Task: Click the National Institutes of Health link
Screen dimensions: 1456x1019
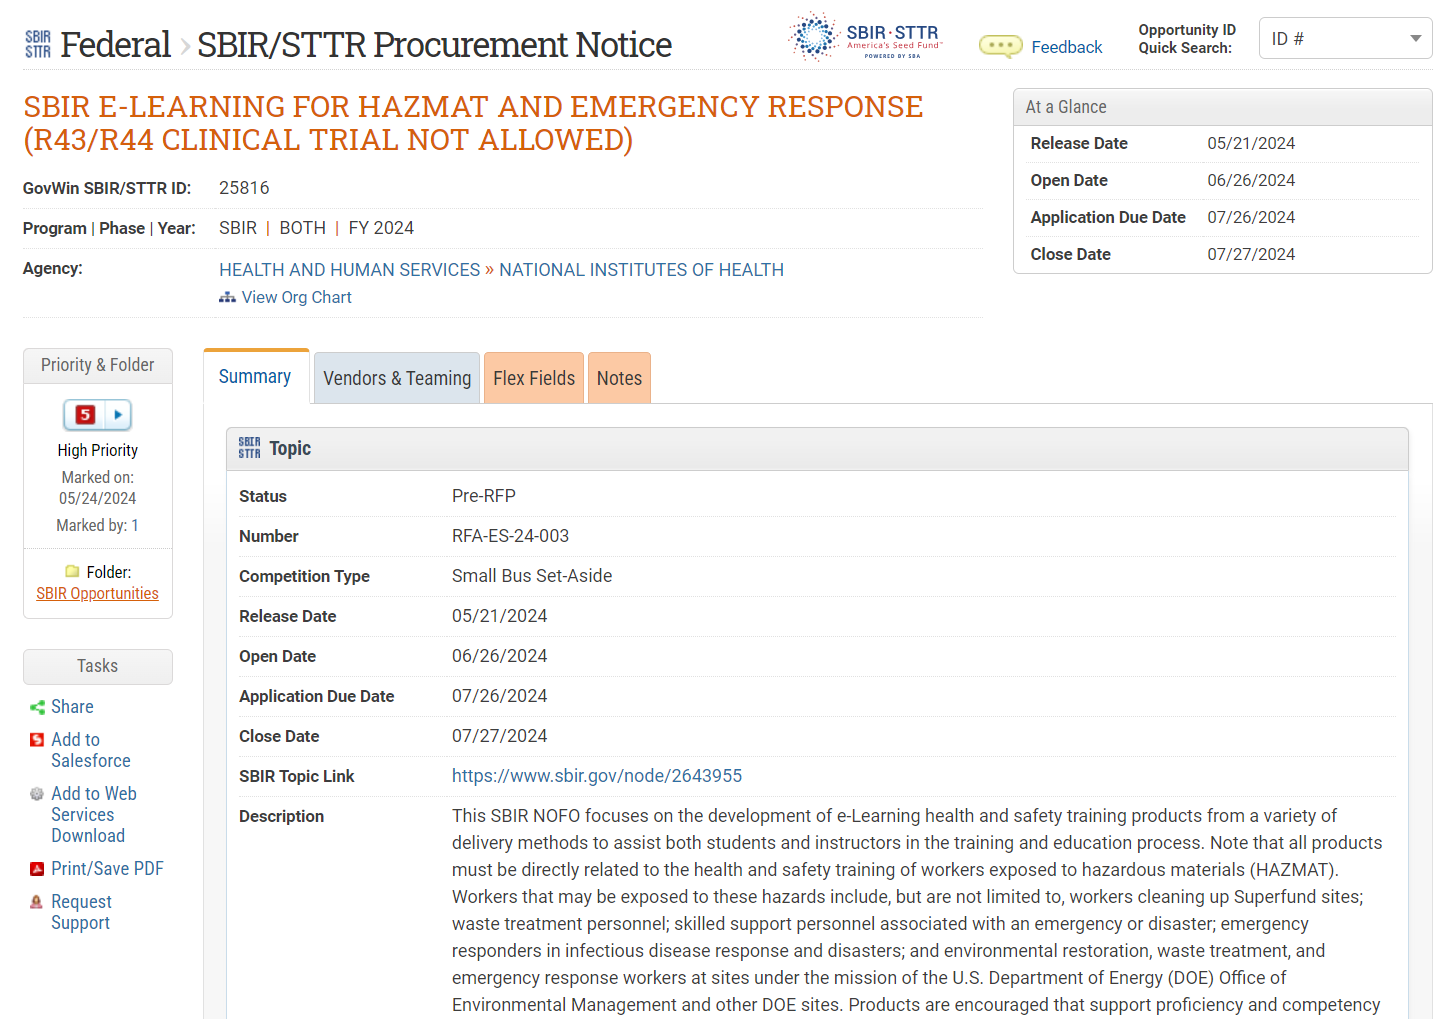Action: [x=641, y=270]
